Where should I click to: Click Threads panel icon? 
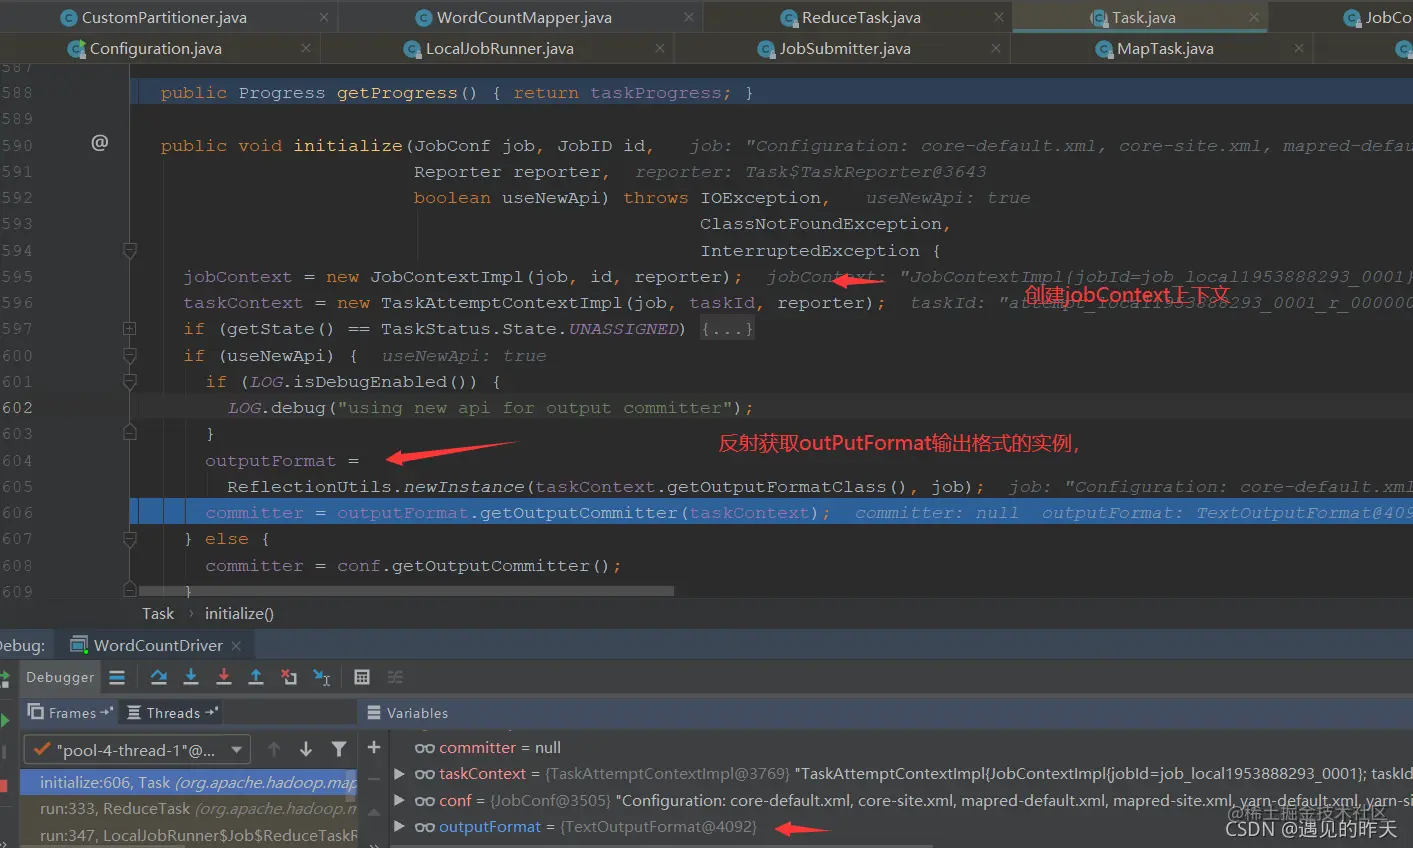coord(134,712)
